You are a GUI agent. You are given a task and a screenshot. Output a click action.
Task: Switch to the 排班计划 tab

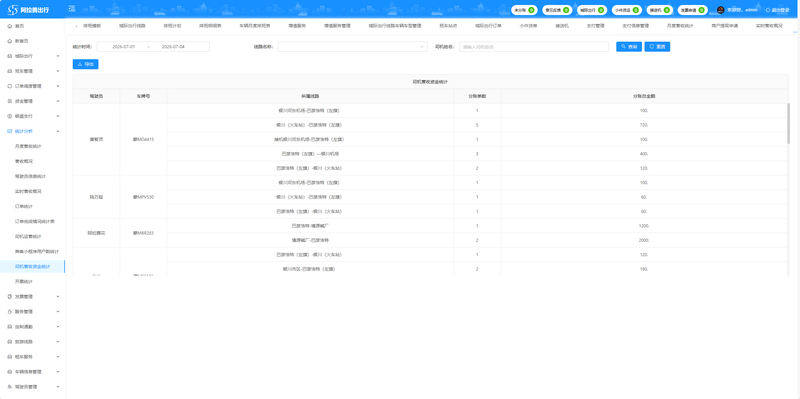coord(172,26)
